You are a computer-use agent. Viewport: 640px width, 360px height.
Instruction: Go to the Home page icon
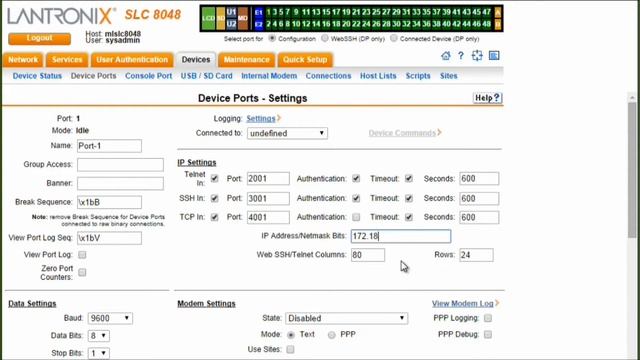coord(446,56)
